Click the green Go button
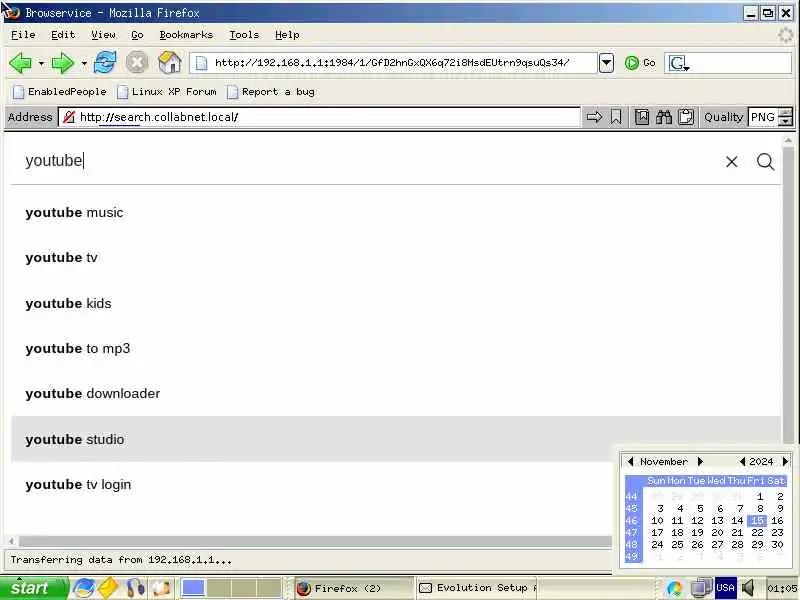The height and width of the screenshot is (600, 800). (x=640, y=63)
